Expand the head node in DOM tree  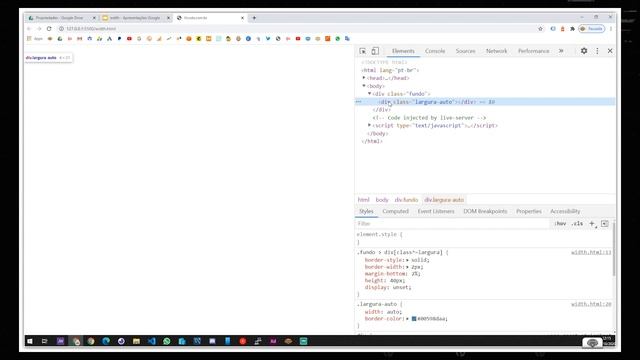click(x=364, y=78)
